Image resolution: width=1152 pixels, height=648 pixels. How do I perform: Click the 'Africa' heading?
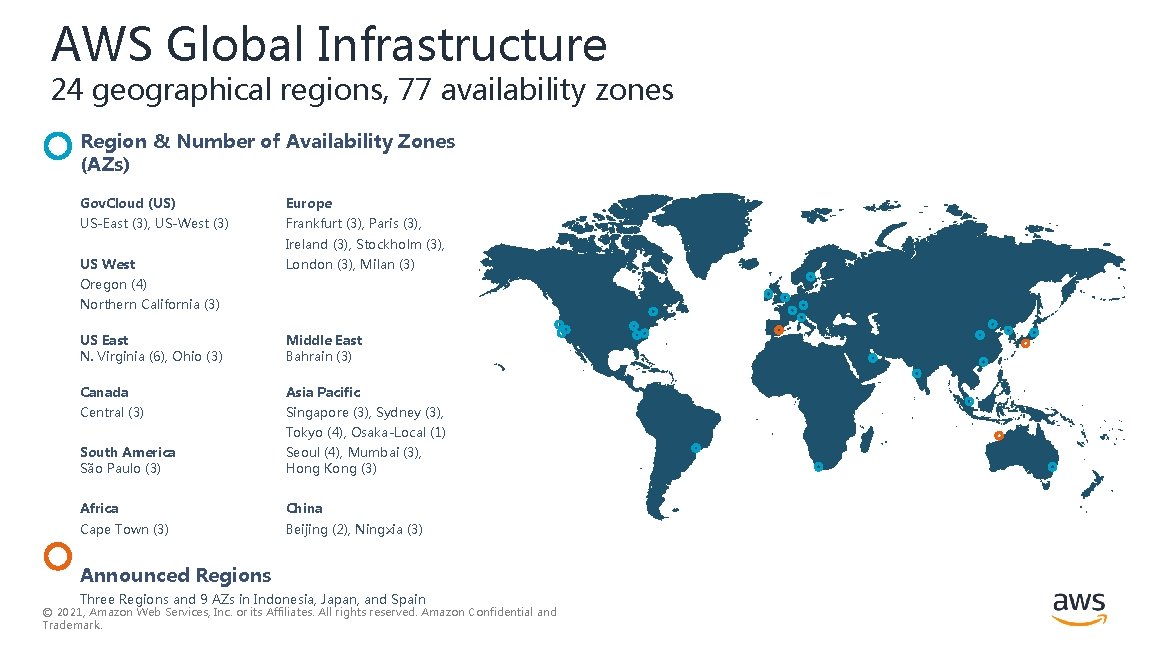[x=99, y=508]
